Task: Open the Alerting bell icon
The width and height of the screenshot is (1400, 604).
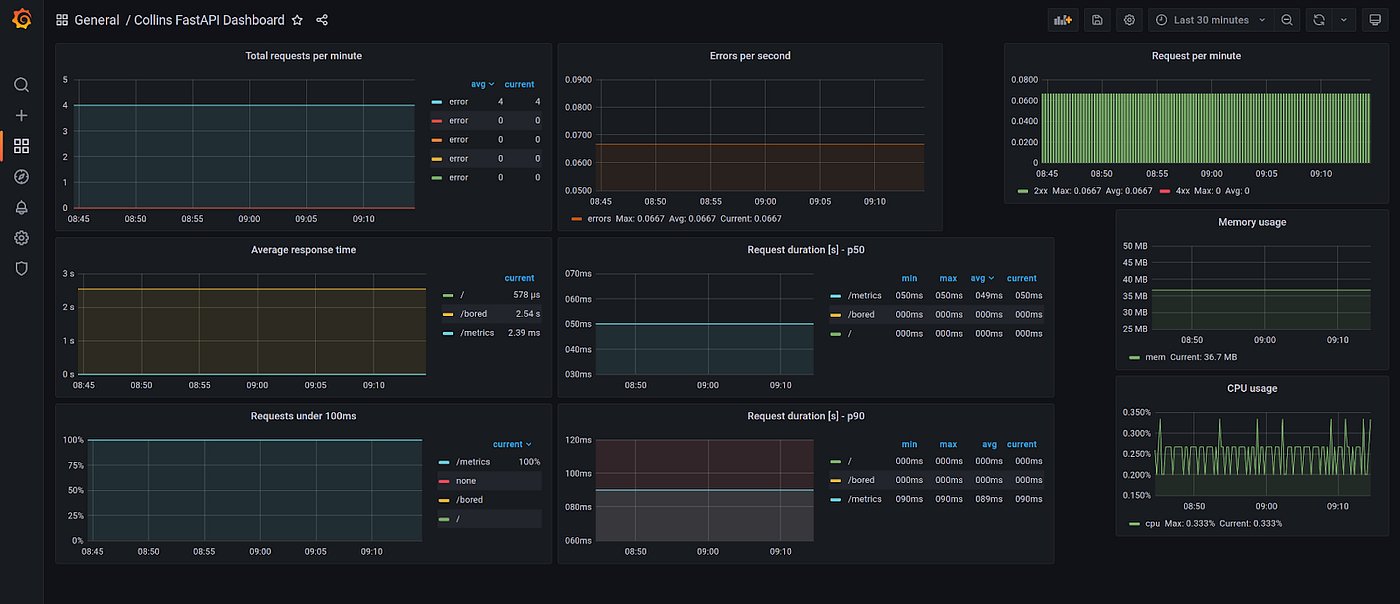Action: pos(21,207)
